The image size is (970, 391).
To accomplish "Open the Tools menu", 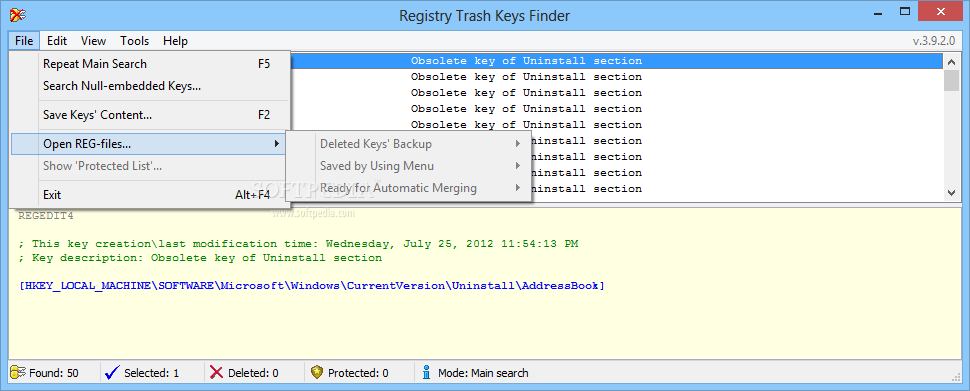I will (134, 41).
